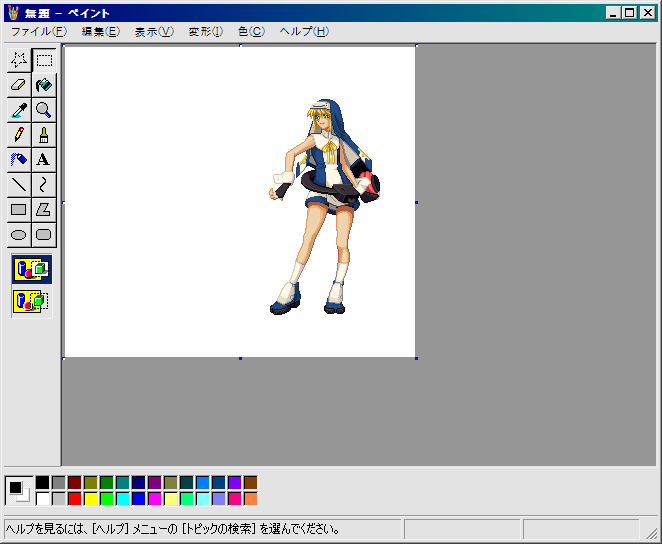This screenshot has height=544, width=662.
Task: Select the Text tool
Action: click(44, 160)
